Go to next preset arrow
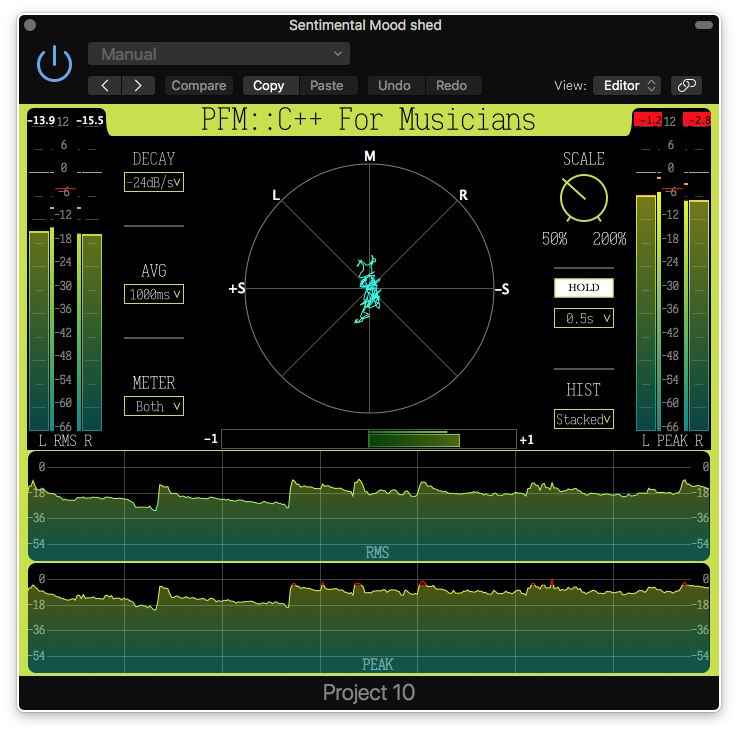The image size is (738, 733). coord(138,85)
